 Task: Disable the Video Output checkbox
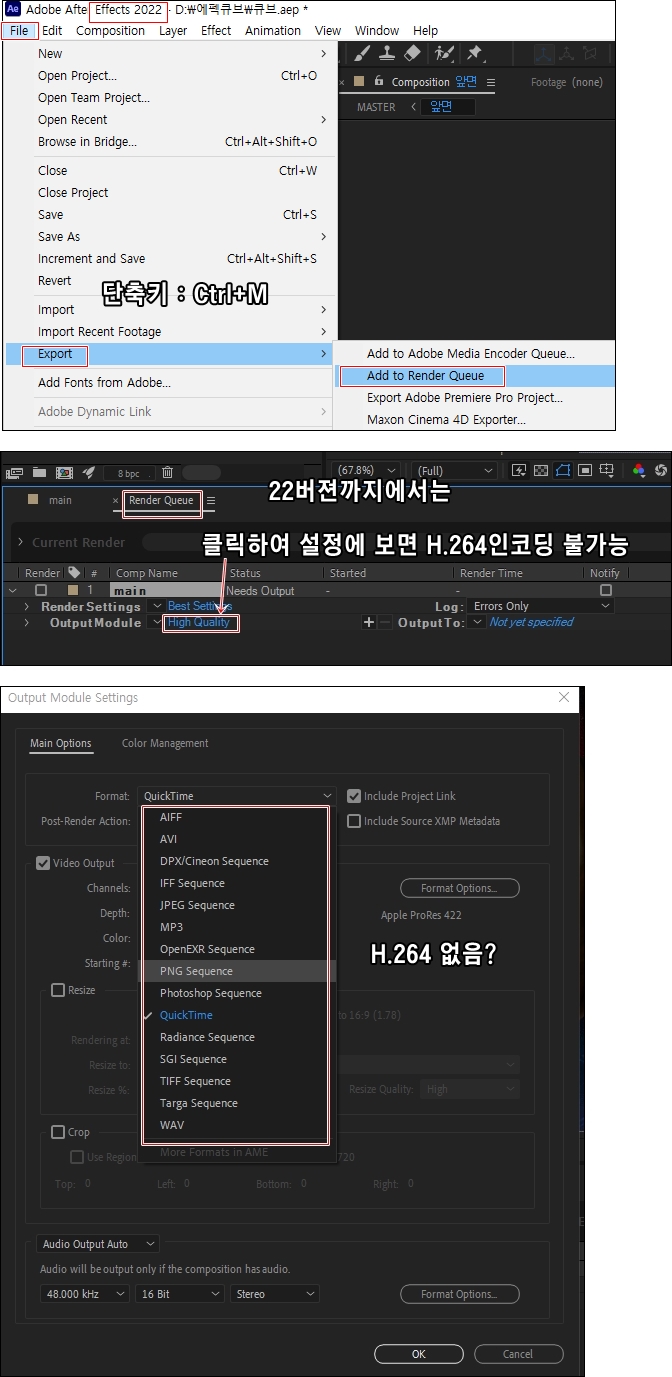coord(43,863)
